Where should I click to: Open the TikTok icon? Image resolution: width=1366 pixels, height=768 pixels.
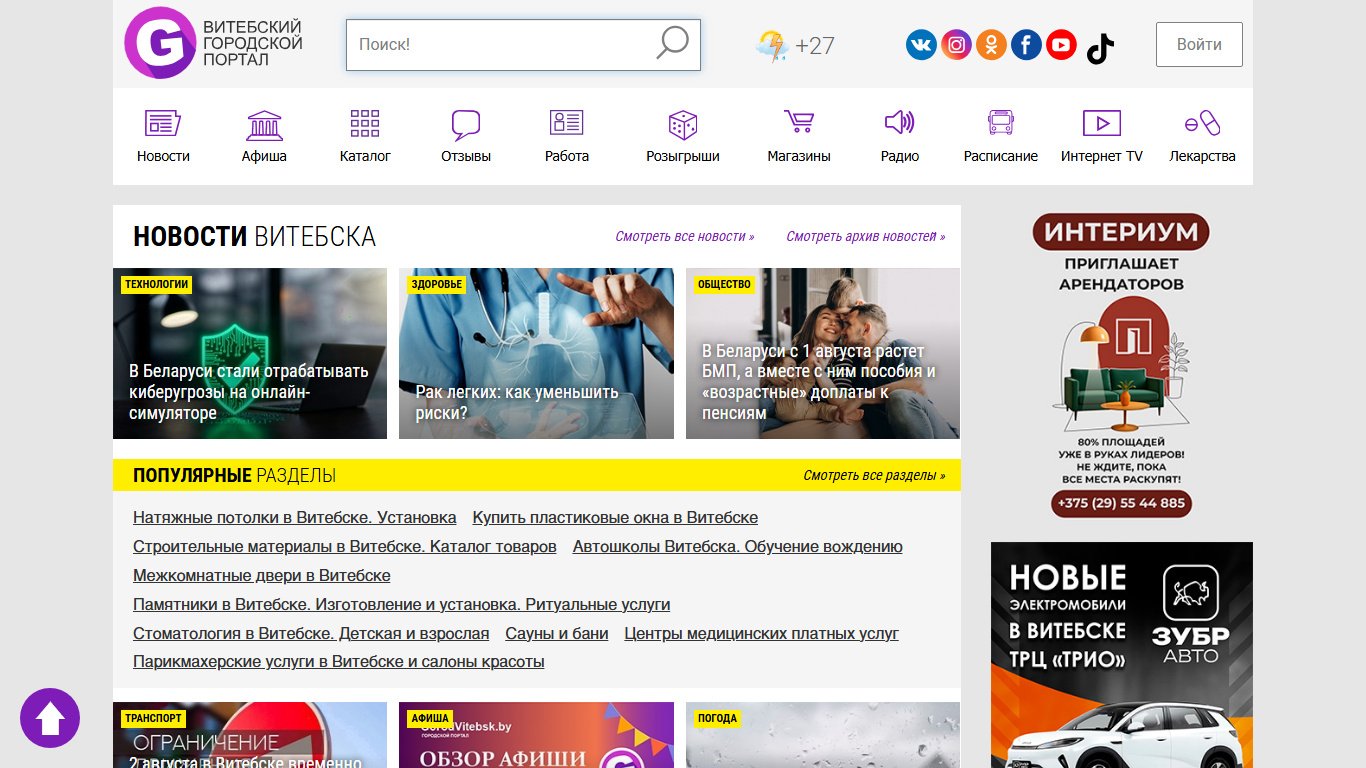1100,47
